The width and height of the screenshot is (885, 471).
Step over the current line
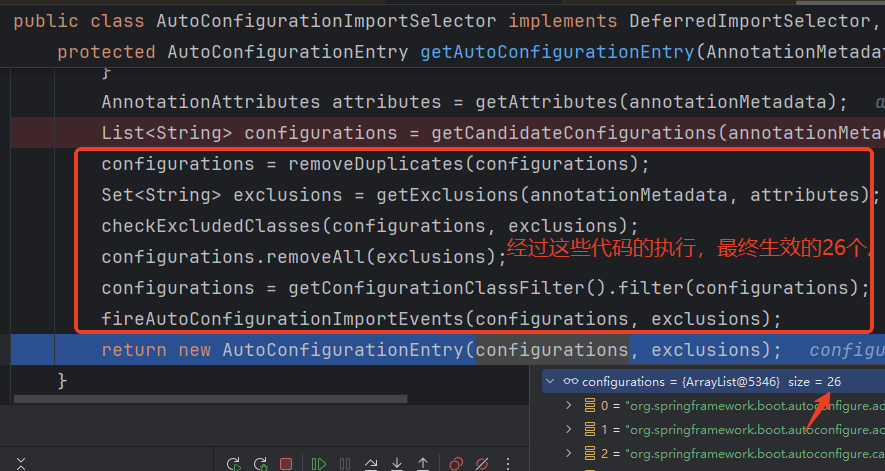(x=372, y=463)
